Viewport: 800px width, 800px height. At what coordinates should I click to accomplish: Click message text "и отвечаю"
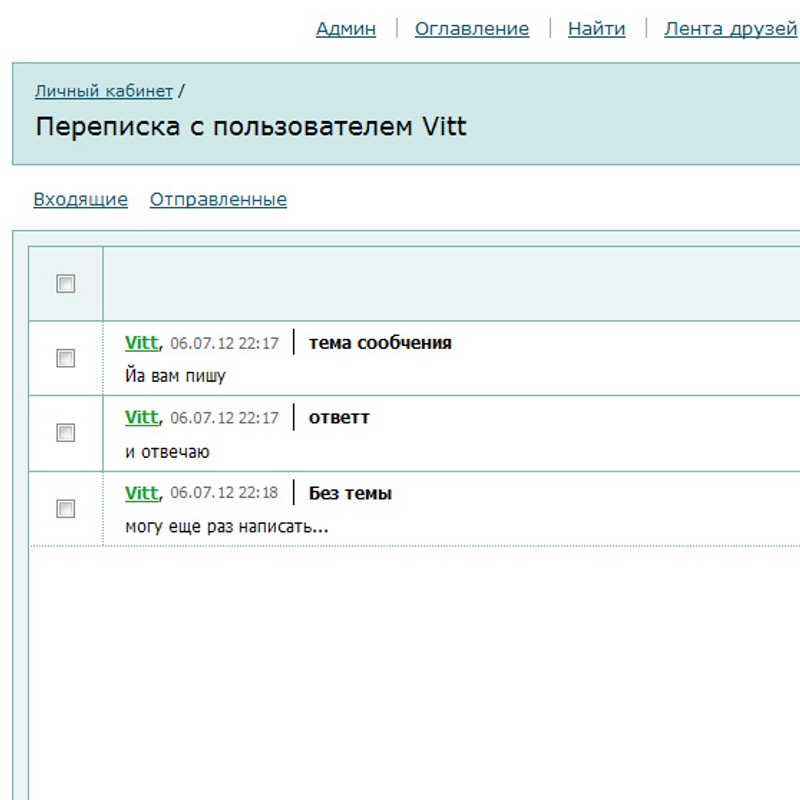click(x=167, y=452)
